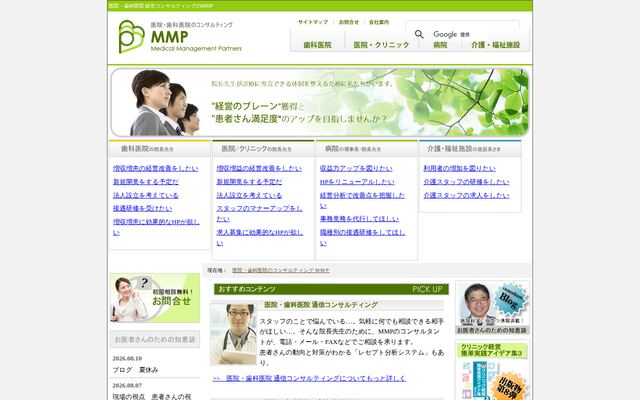Click the 医院/クリニック column header
The height and width of the screenshot is (400, 640).
click(263, 149)
